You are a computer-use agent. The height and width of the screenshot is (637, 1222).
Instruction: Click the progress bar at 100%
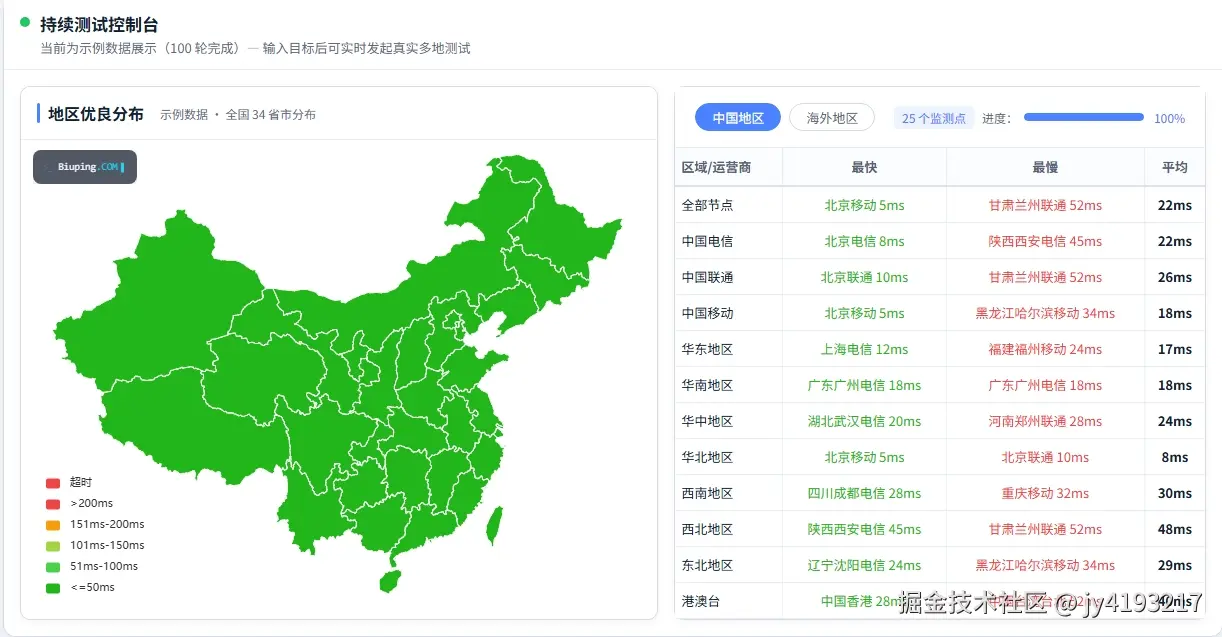point(1083,117)
